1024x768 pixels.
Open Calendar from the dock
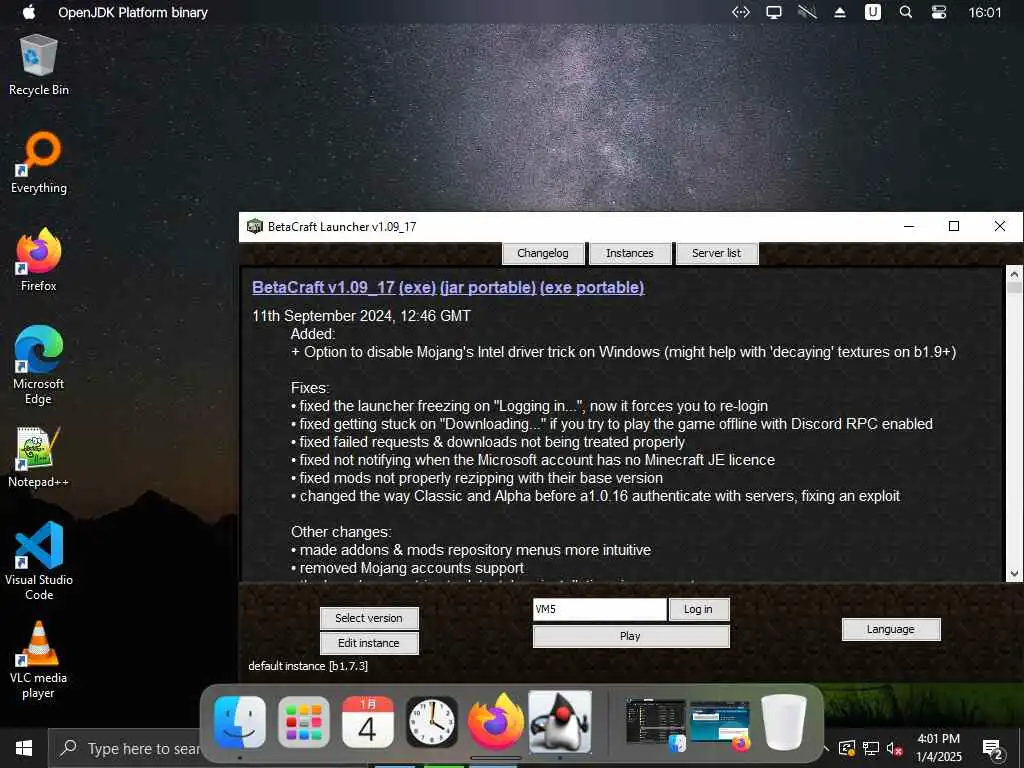[x=368, y=722]
